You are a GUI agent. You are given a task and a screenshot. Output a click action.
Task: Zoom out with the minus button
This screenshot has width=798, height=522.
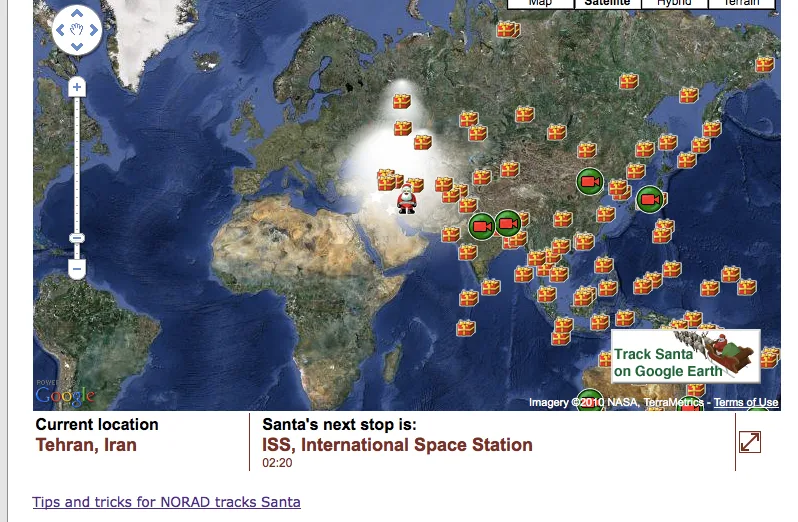click(77, 269)
